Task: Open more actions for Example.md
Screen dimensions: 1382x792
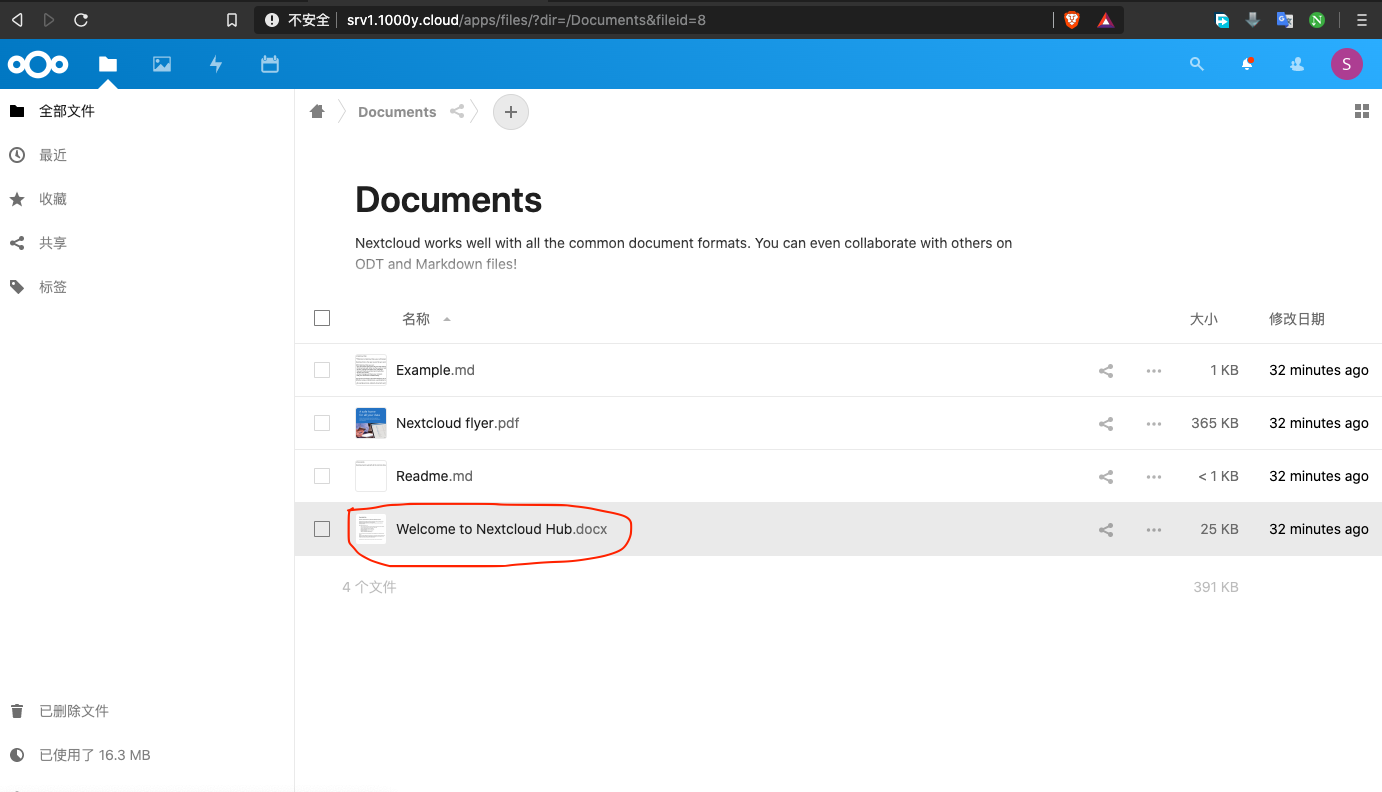Action: (x=1154, y=370)
